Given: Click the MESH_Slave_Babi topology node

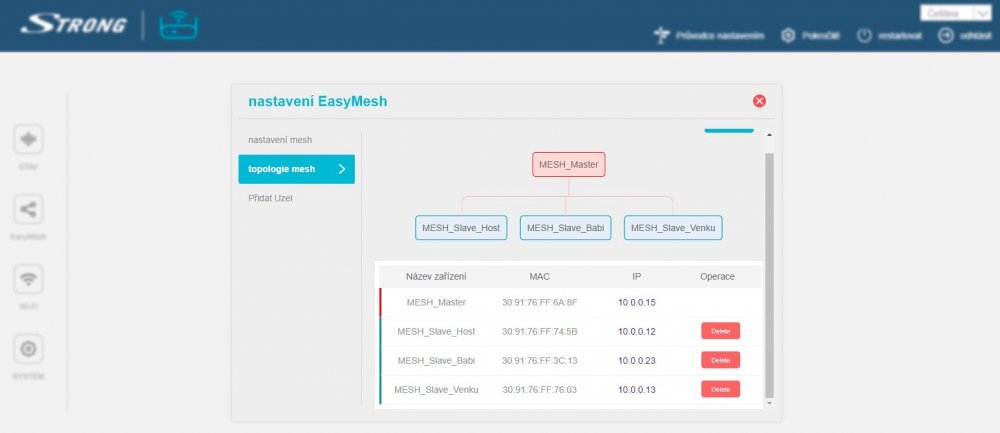Looking at the screenshot, I should [x=566, y=228].
